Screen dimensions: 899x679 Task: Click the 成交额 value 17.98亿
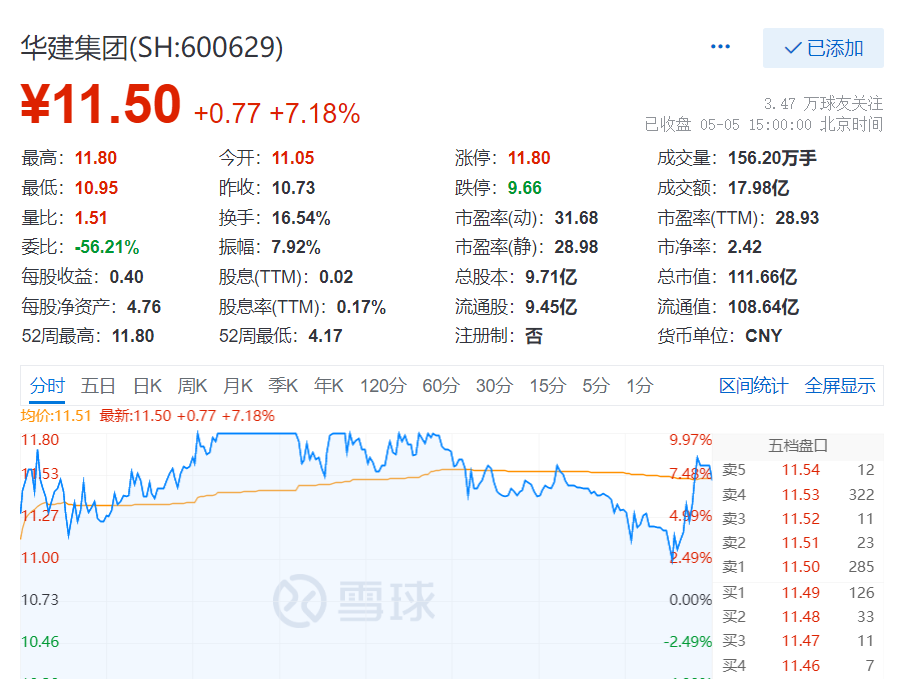[759, 188]
